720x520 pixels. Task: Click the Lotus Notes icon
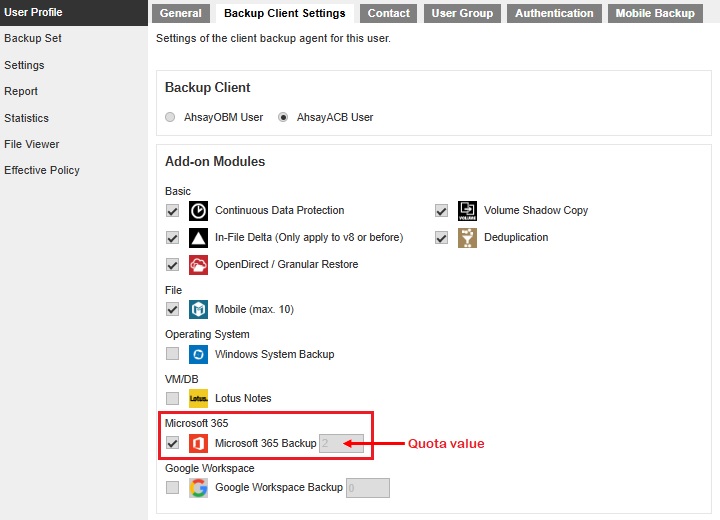pos(199,398)
